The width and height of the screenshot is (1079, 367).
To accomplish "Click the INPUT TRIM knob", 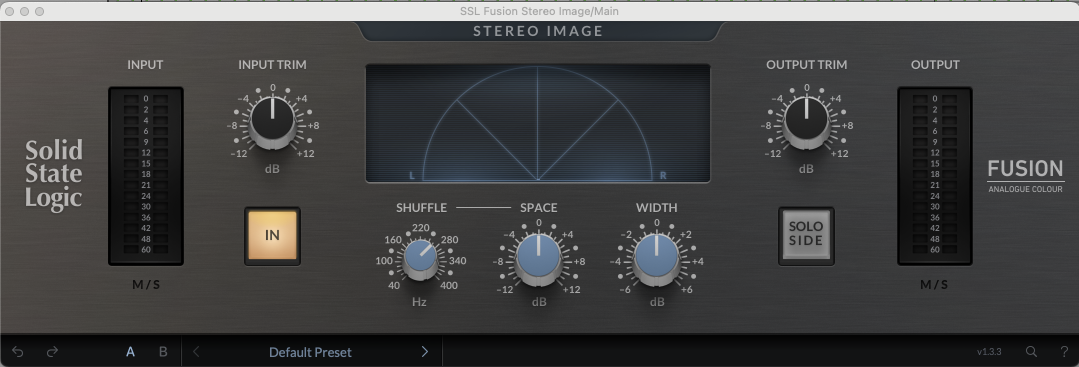I will pos(273,121).
